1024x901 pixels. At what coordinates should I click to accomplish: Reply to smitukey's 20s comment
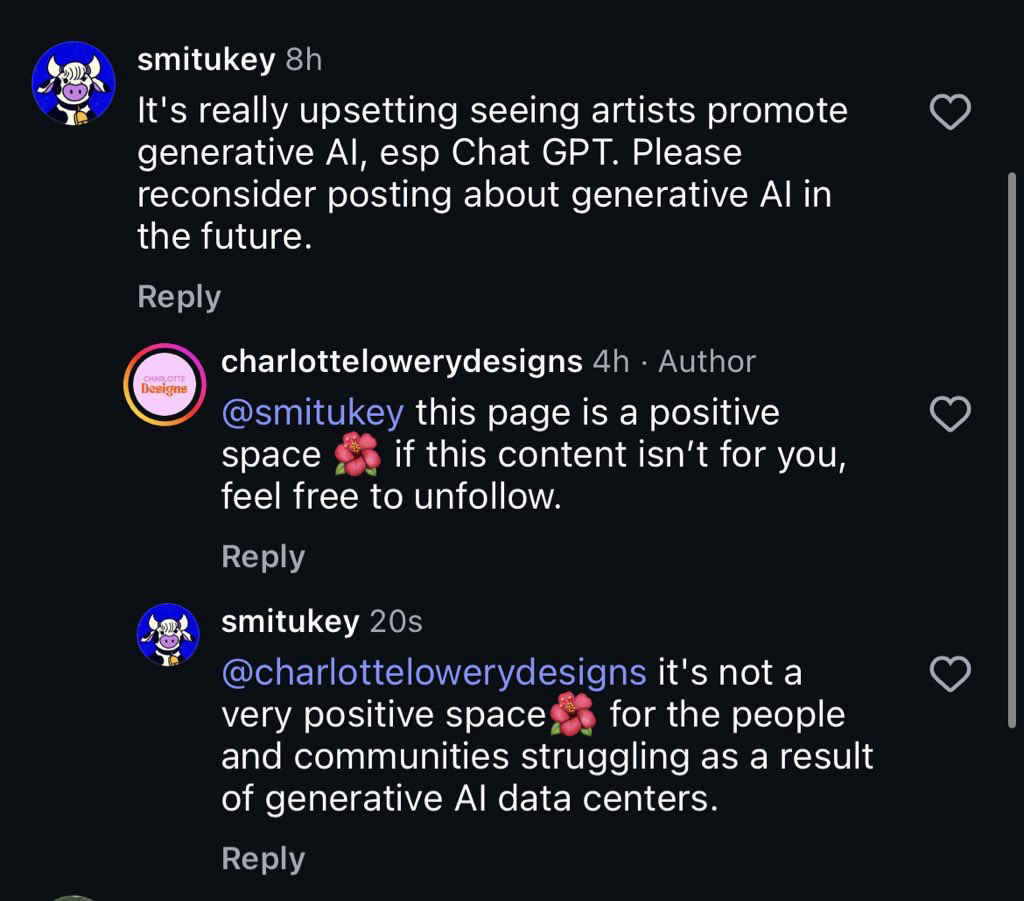(263, 858)
